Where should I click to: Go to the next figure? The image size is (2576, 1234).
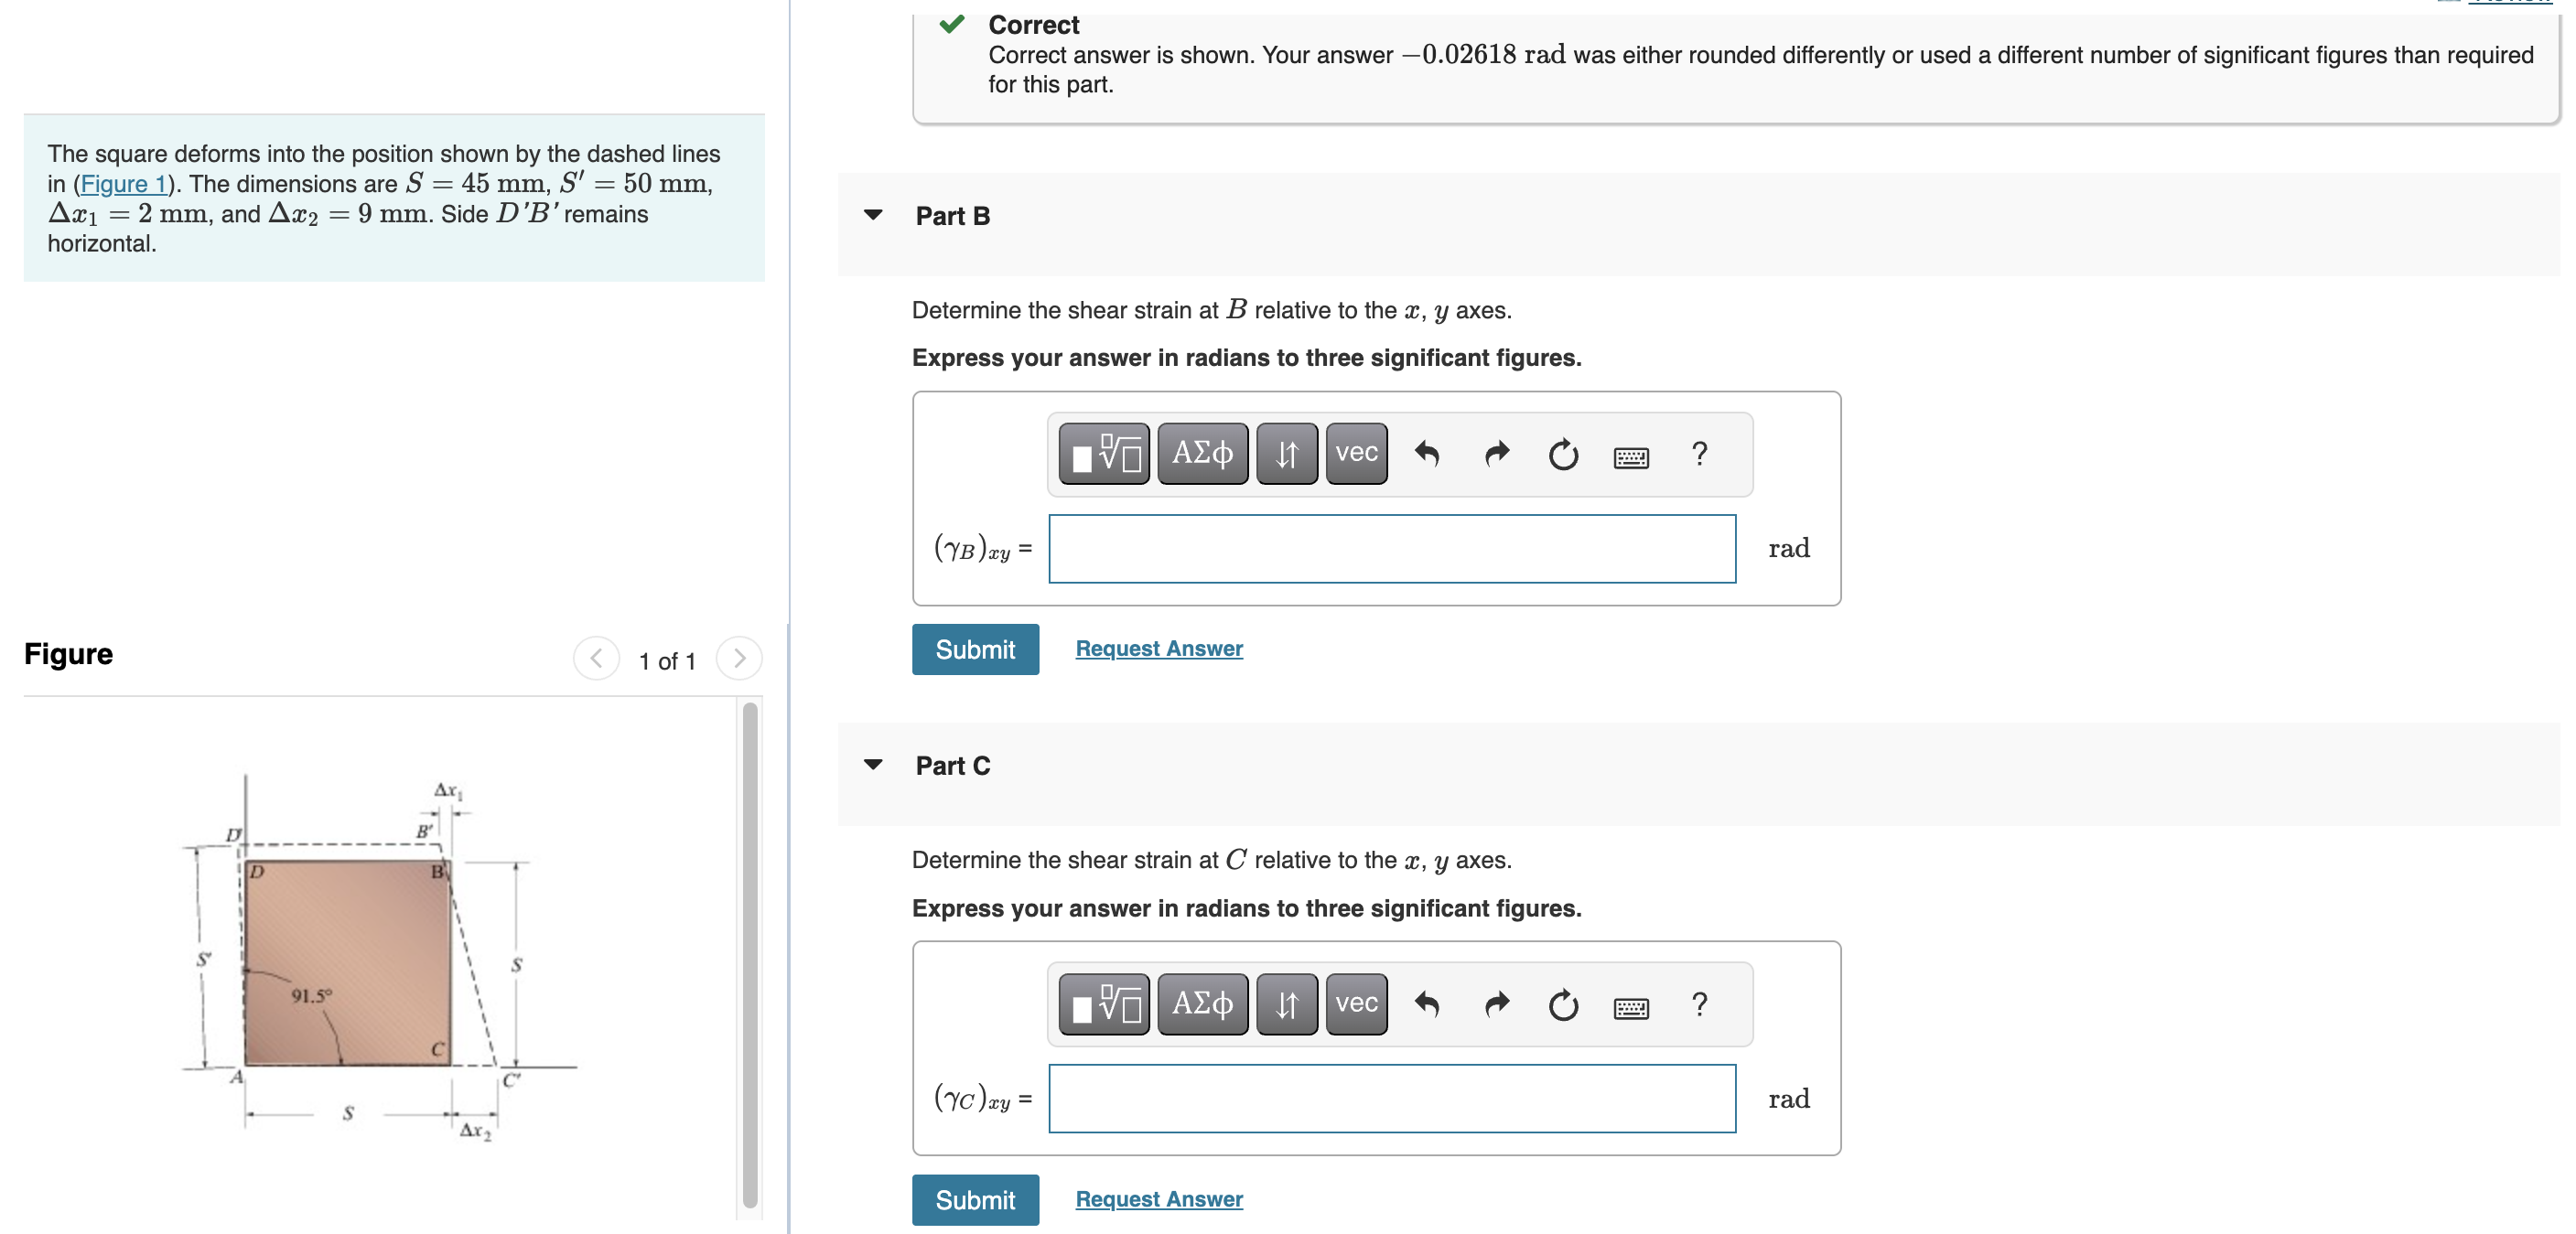point(739,658)
